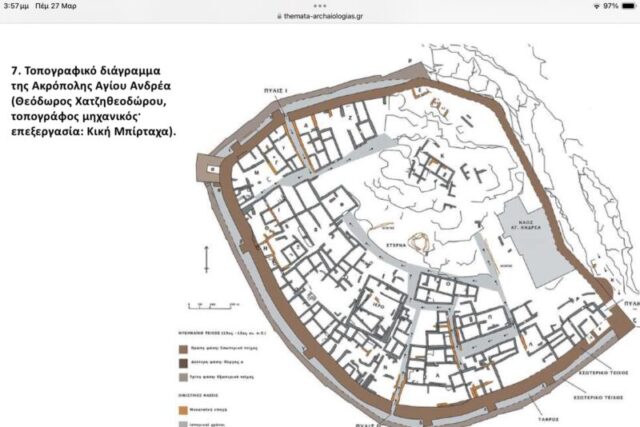Click the ΣΤΕΡΝΑ label on the map
This screenshot has width=640, height=427.
click(x=396, y=246)
